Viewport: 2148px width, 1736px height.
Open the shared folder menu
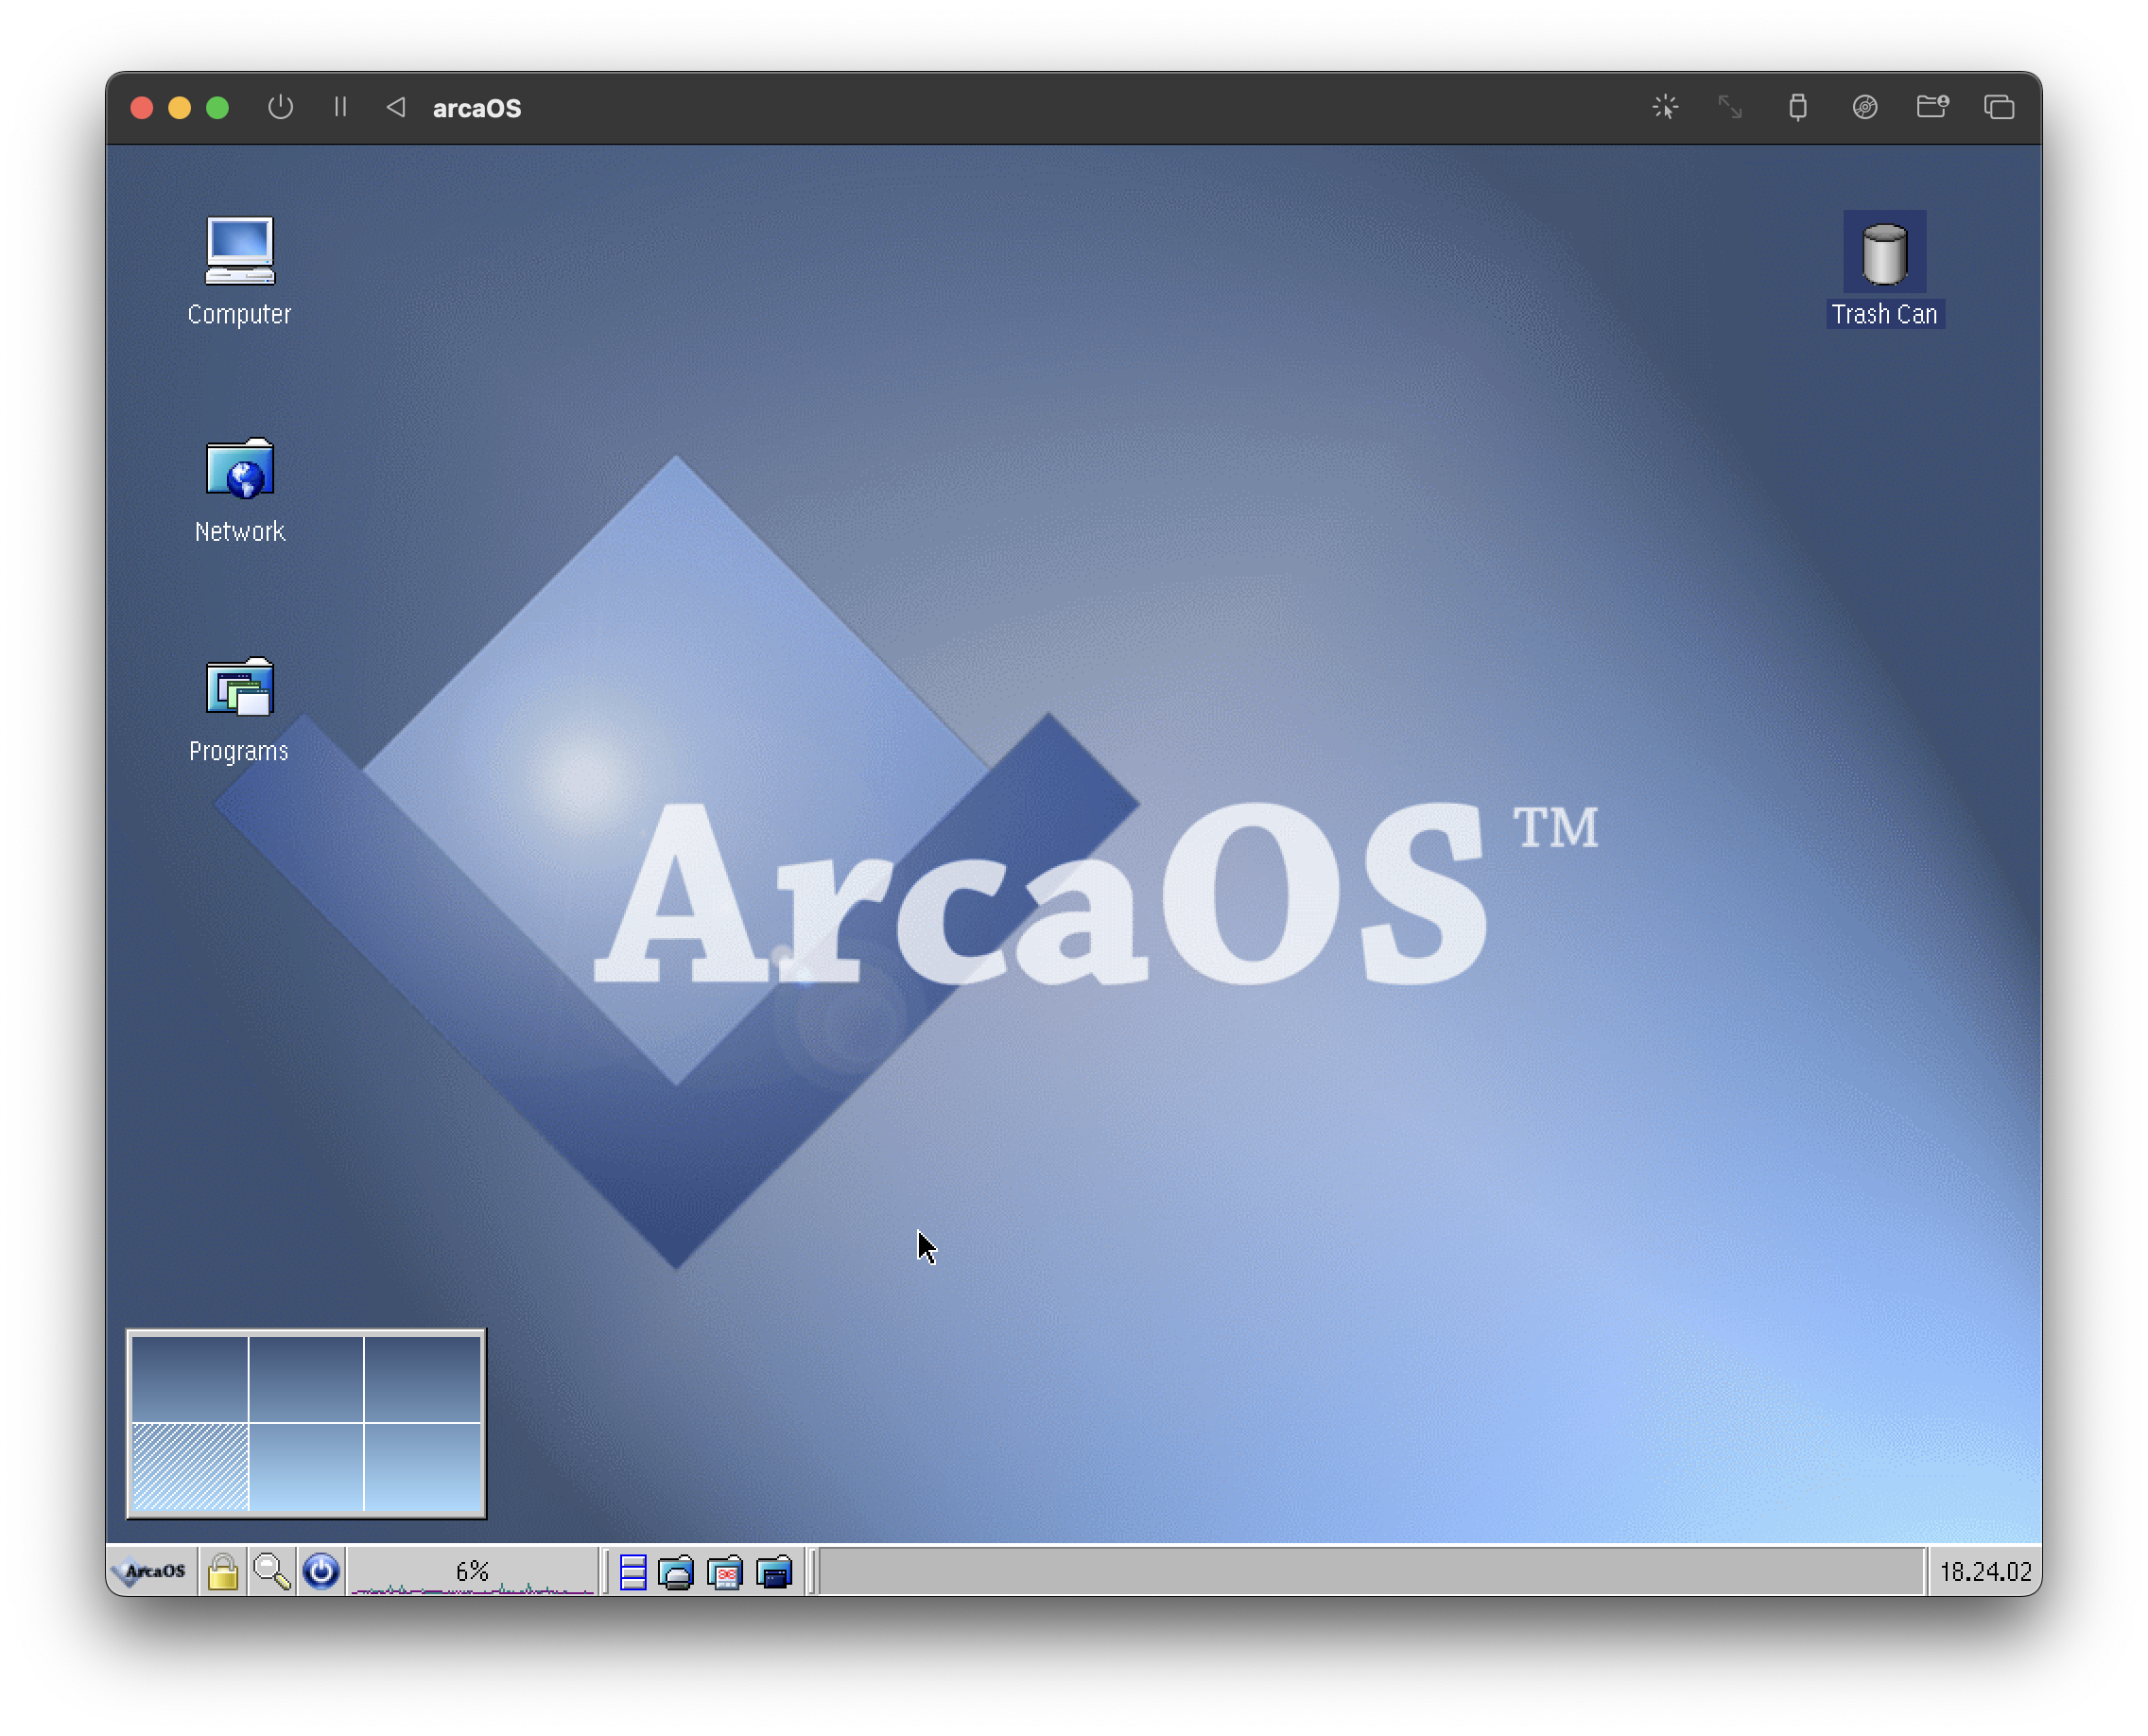tap(1932, 107)
